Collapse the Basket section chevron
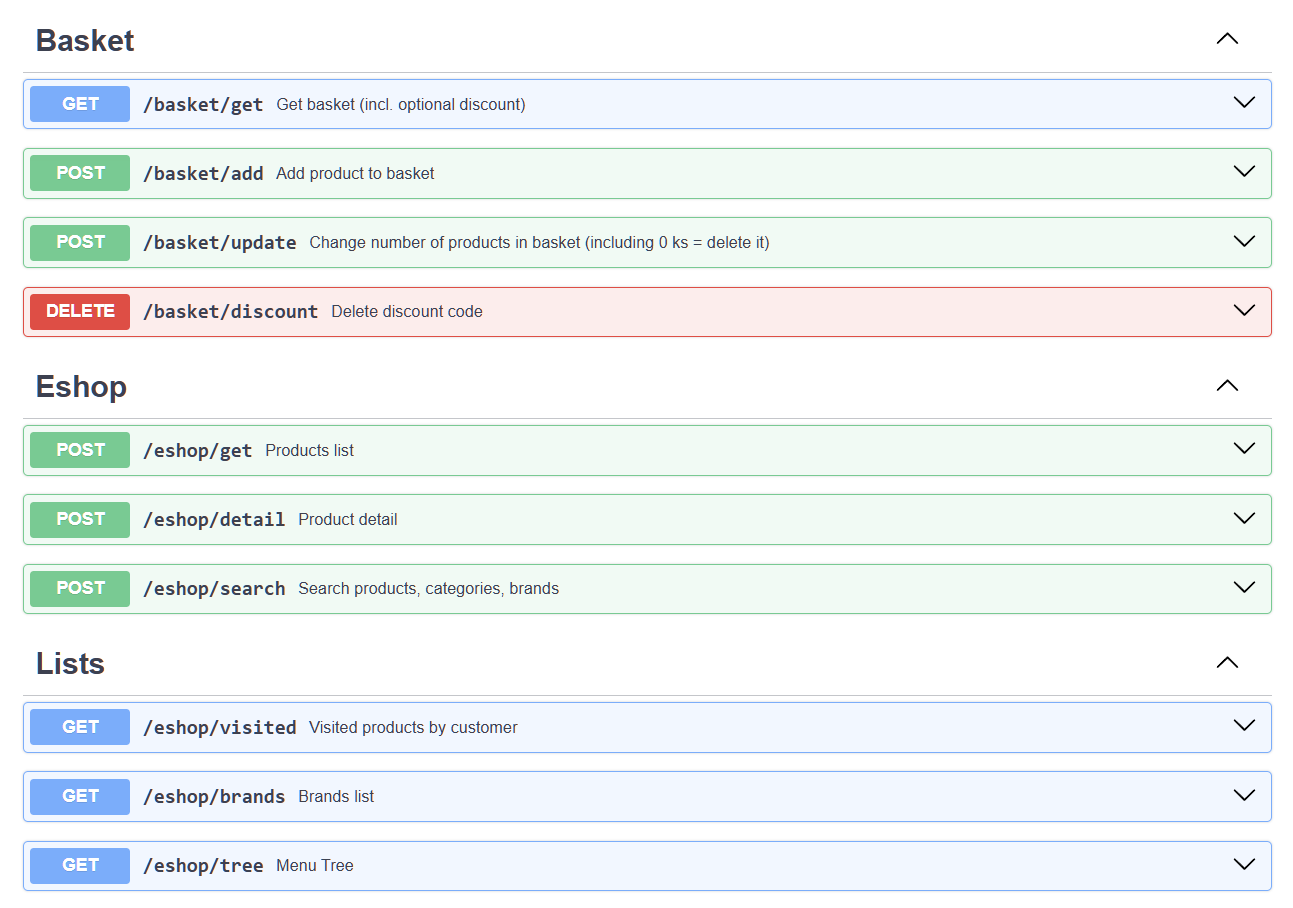 (1226, 40)
